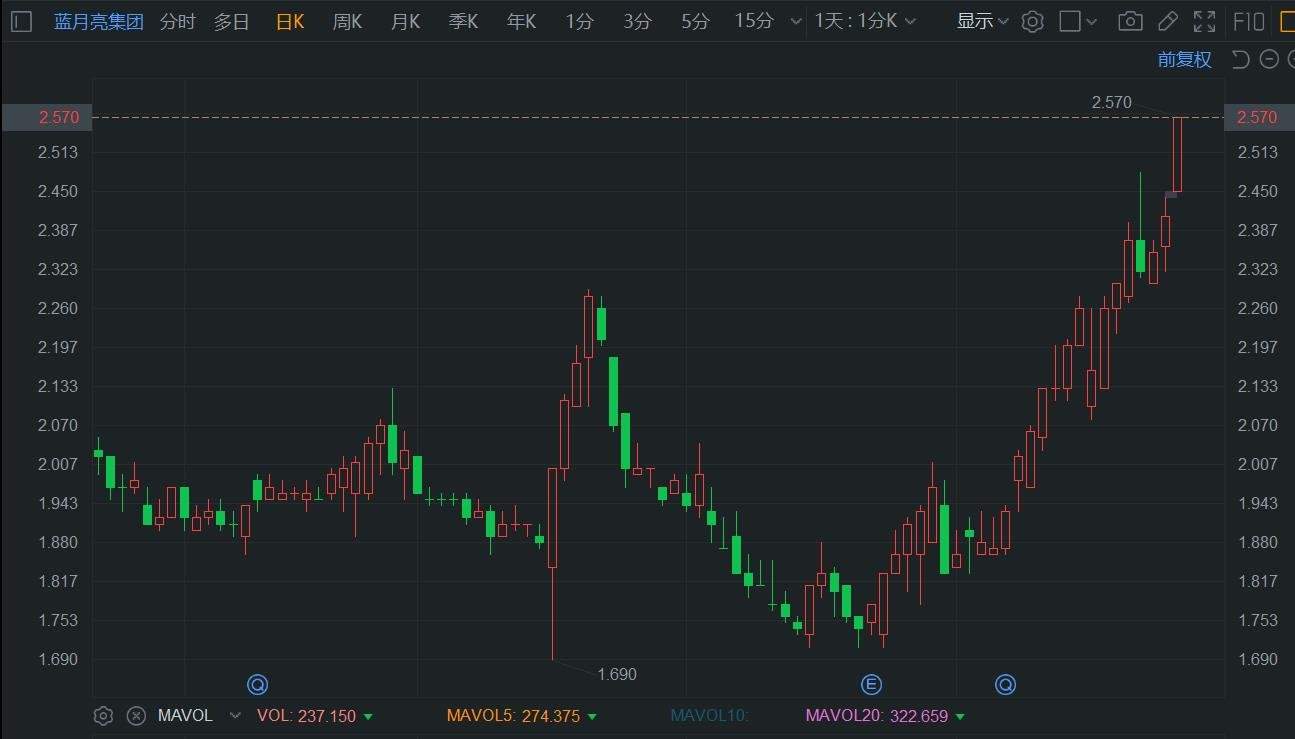Select the 3分 three-minute tab
The width and height of the screenshot is (1295, 739).
coord(637,21)
